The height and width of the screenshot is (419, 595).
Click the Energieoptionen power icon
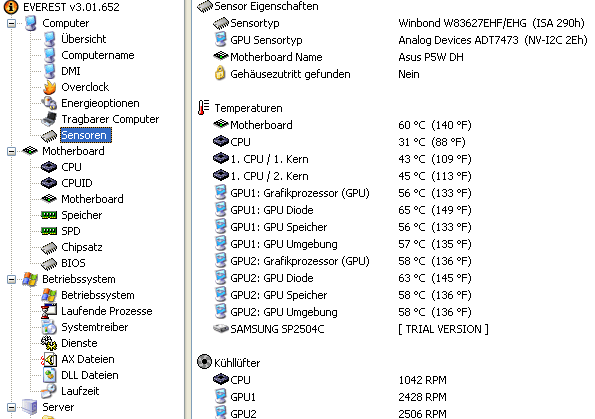click(x=49, y=103)
